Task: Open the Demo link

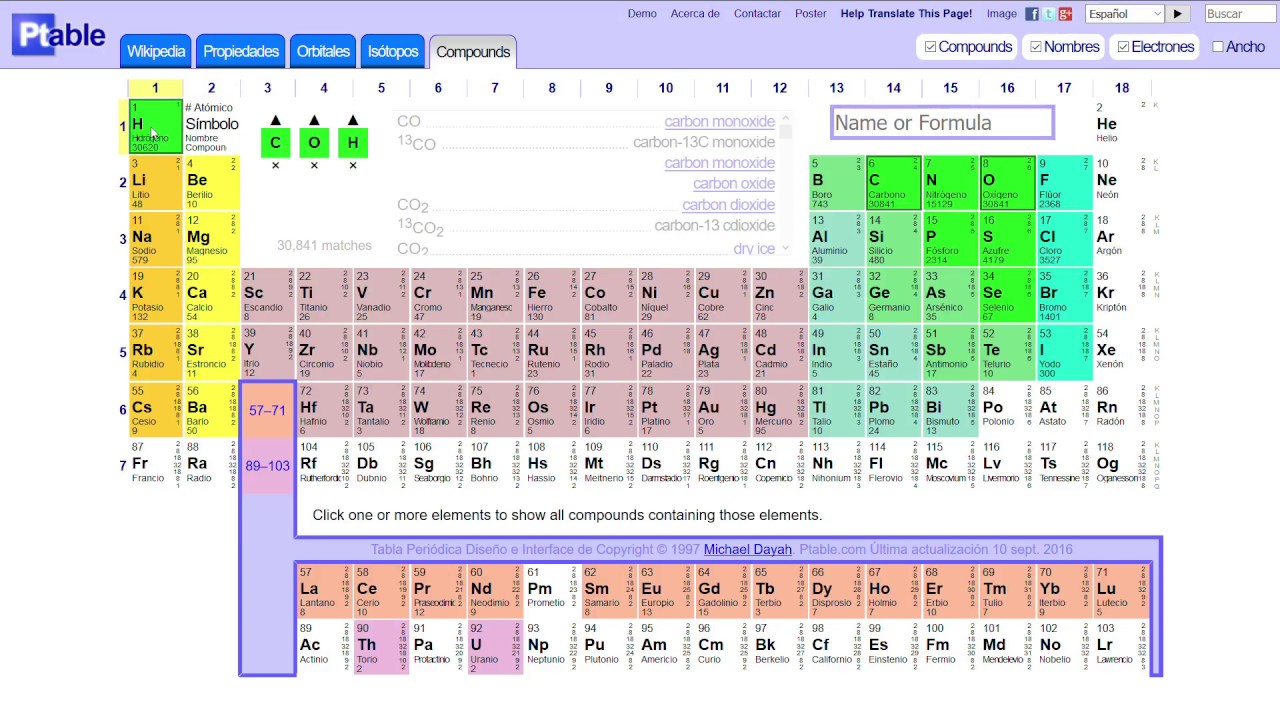Action: (642, 14)
